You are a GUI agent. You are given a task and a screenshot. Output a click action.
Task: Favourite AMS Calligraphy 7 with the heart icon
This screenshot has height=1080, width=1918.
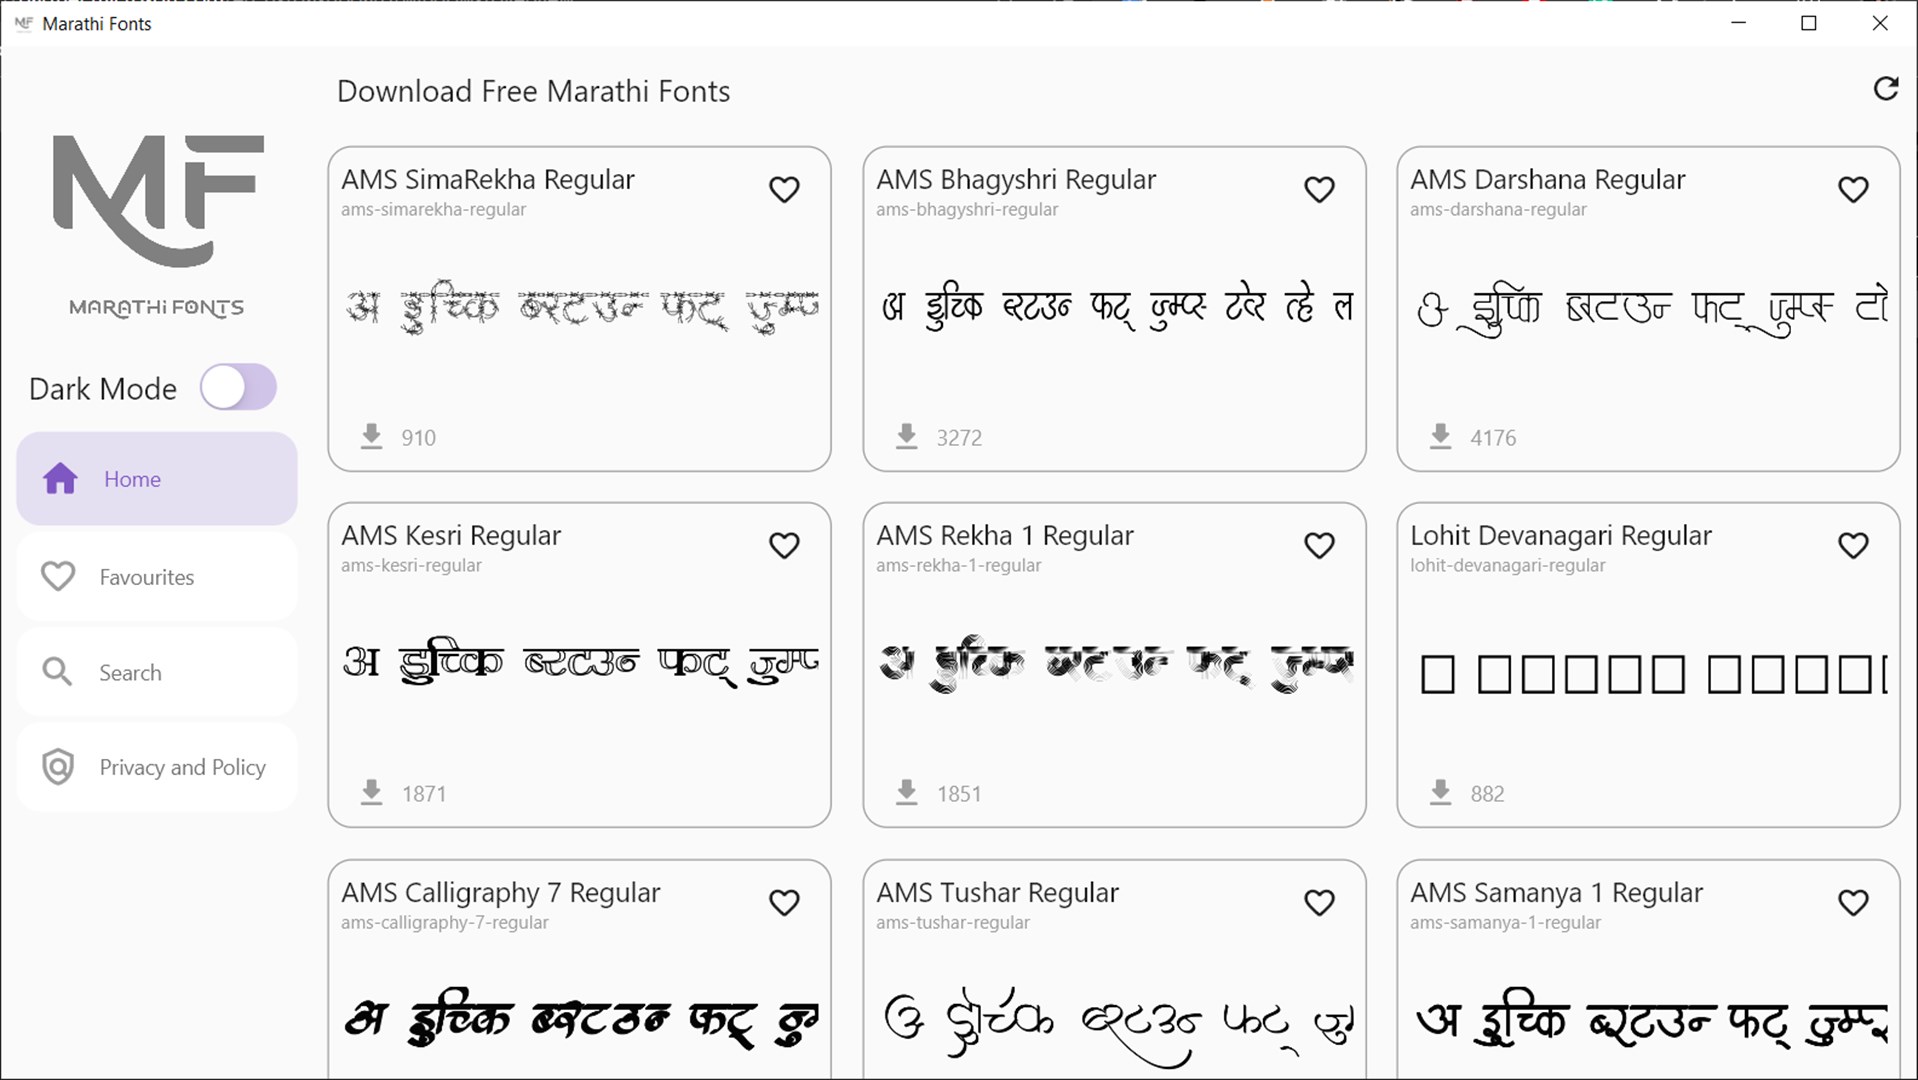click(x=784, y=902)
